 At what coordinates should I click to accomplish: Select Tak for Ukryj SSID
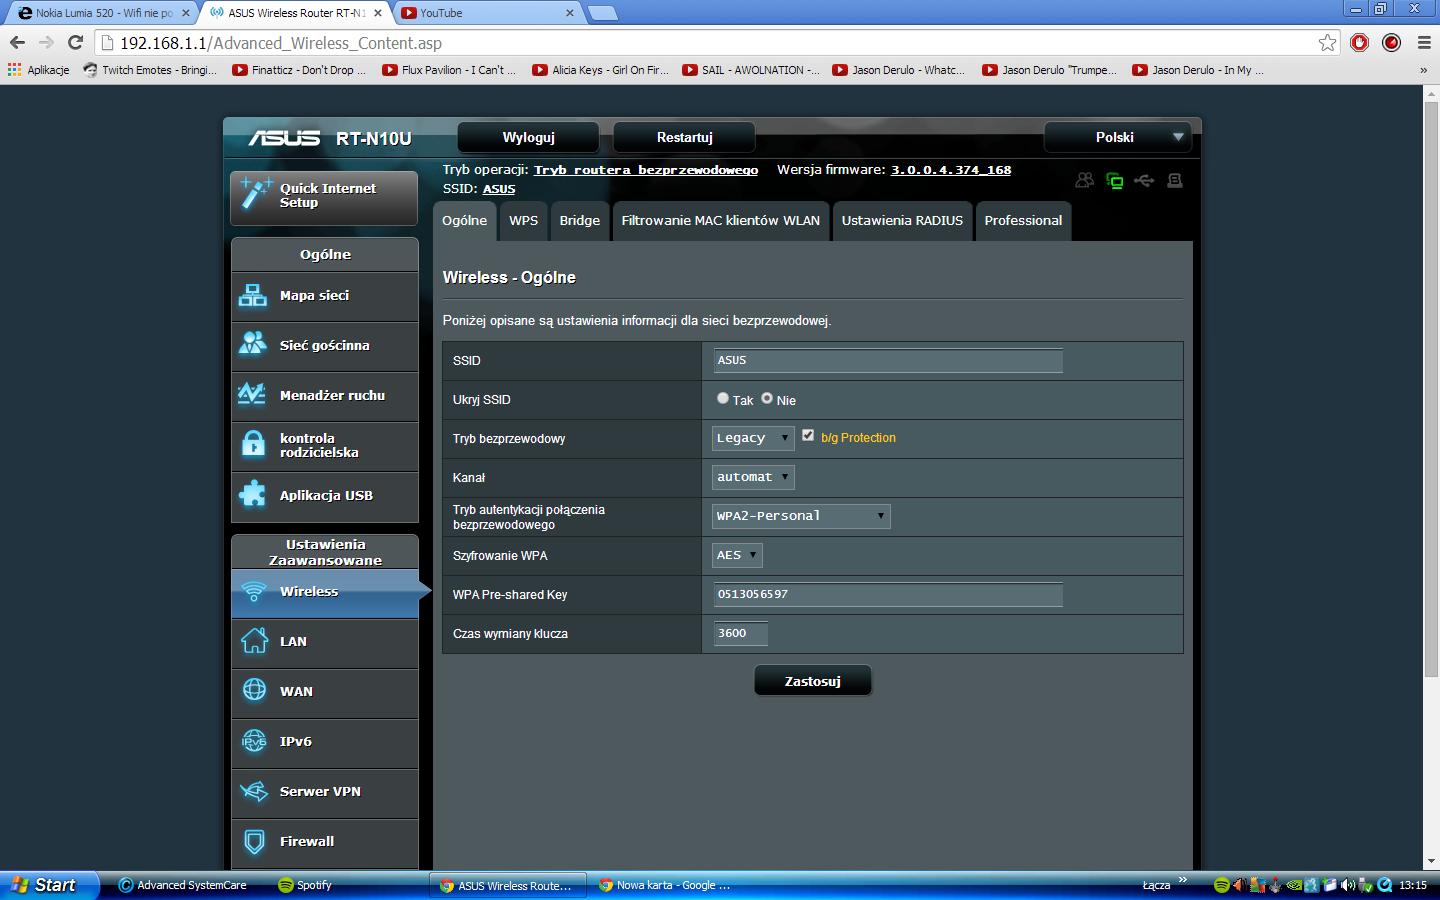tap(723, 398)
